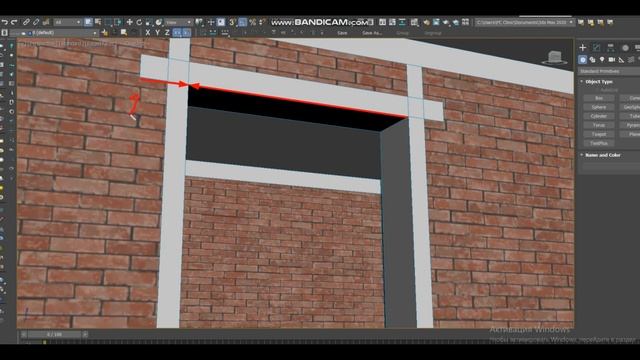
Task: Open the Standard Primitives dropdown
Action: 609,71
